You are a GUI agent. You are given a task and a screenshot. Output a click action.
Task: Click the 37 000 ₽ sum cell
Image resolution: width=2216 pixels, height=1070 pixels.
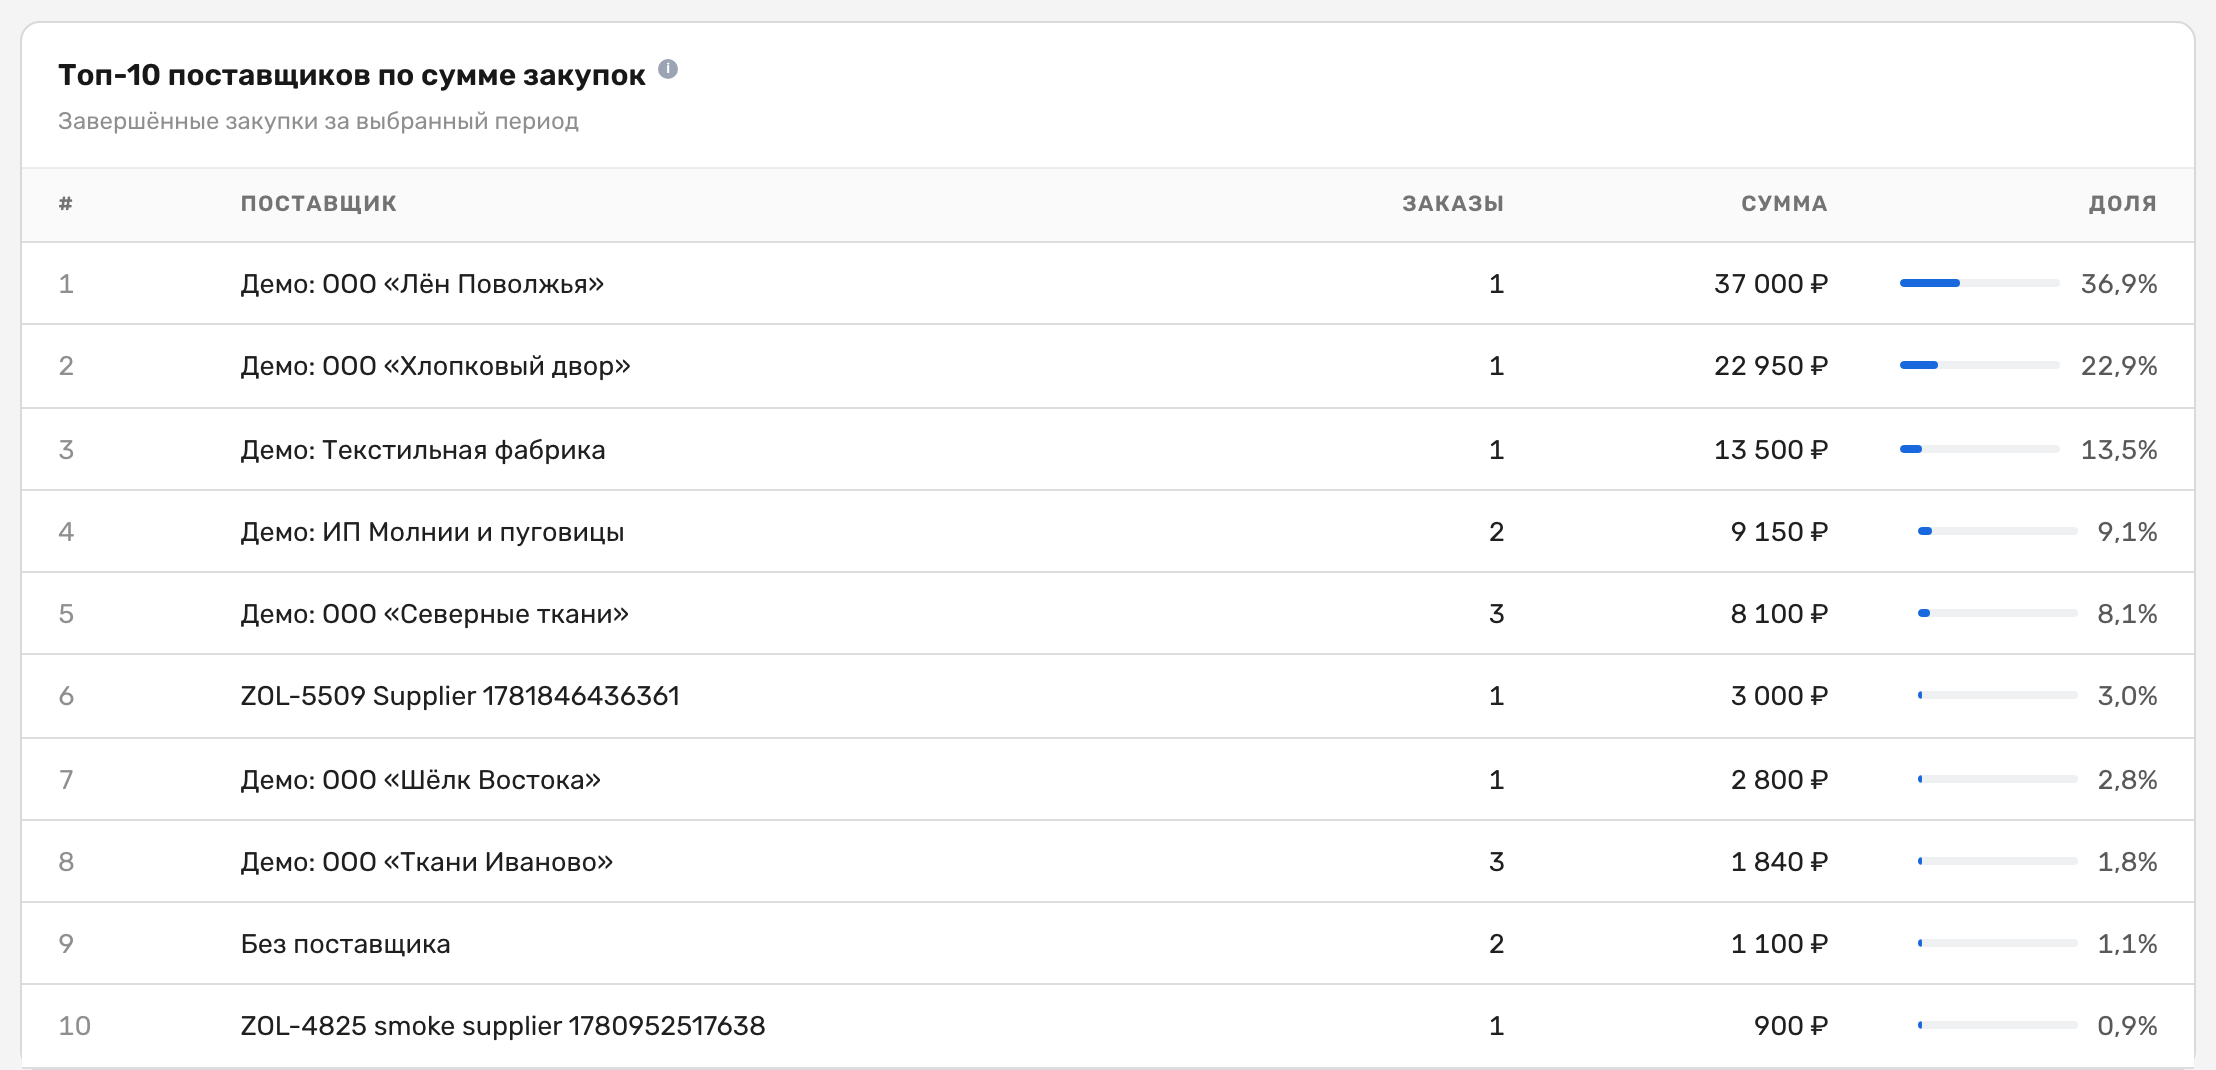click(1770, 284)
